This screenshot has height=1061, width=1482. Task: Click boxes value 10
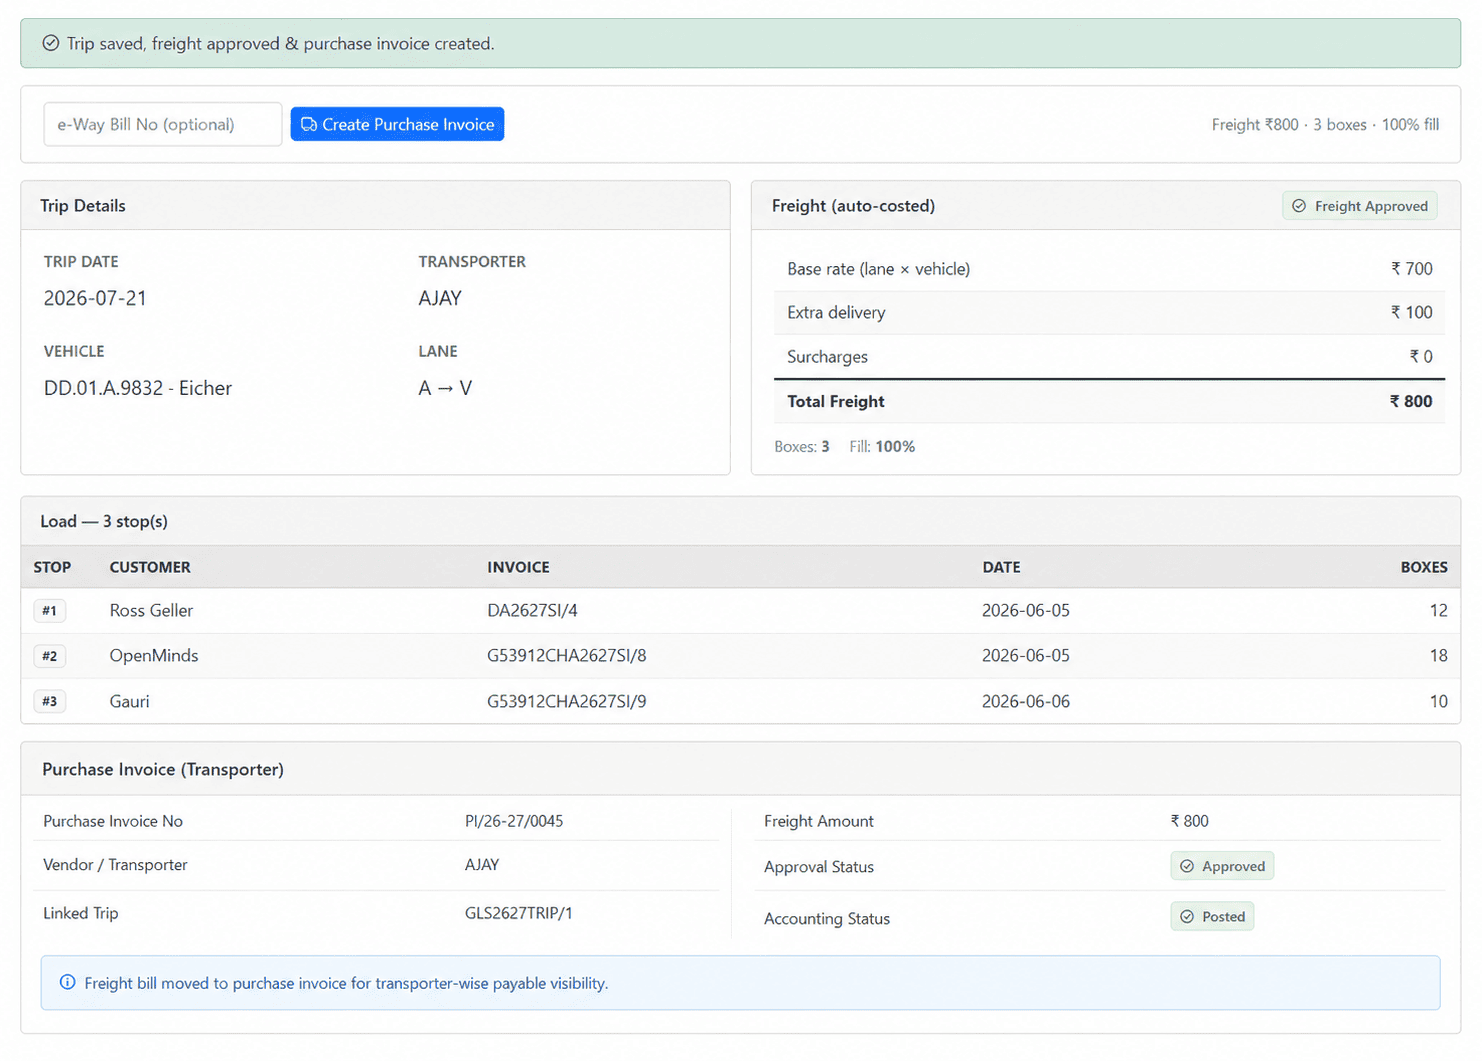(1438, 701)
